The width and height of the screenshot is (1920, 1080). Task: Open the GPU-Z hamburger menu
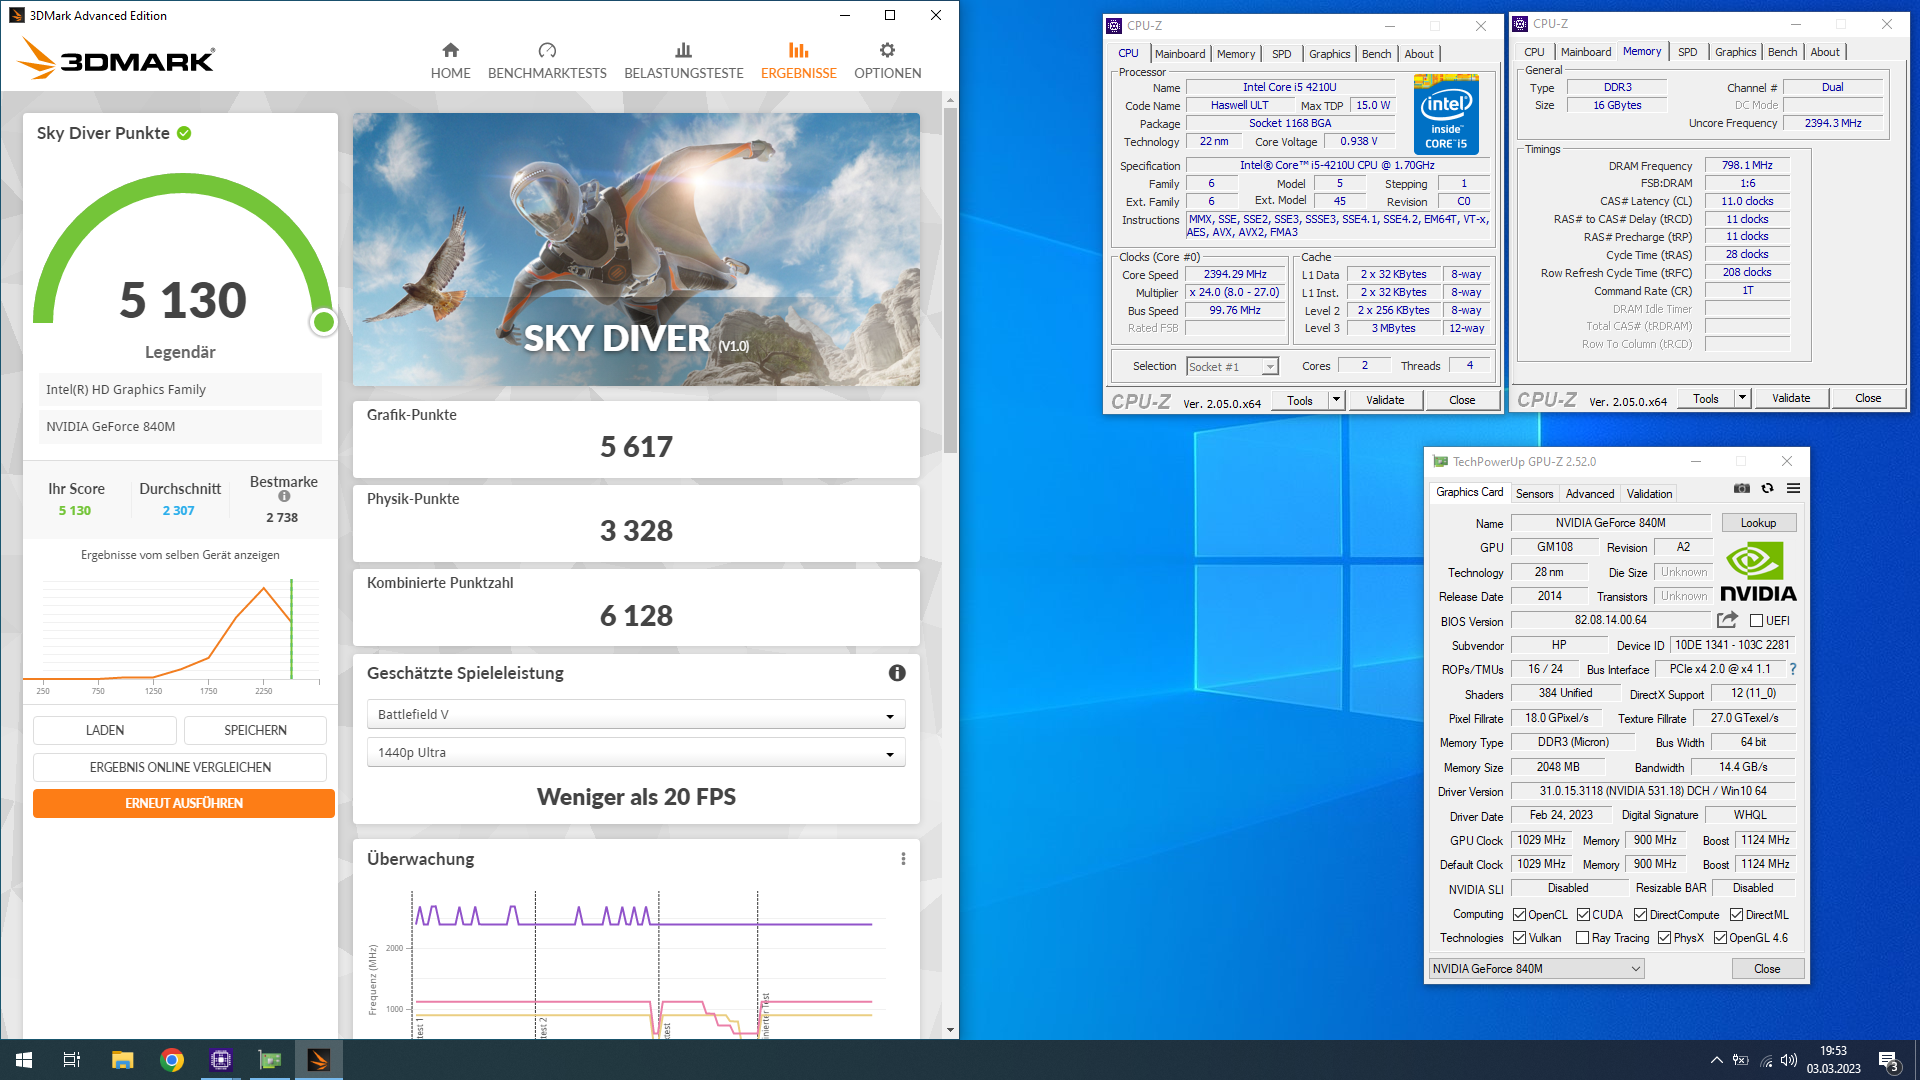(1793, 488)
